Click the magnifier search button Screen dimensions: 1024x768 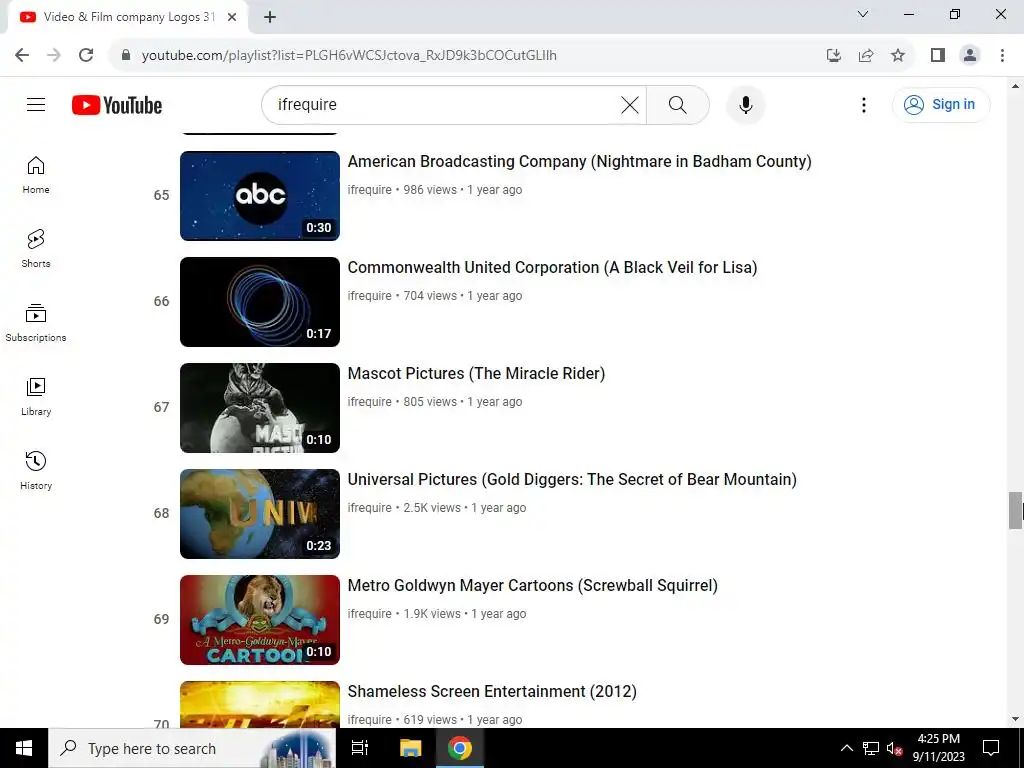[678, 104]
